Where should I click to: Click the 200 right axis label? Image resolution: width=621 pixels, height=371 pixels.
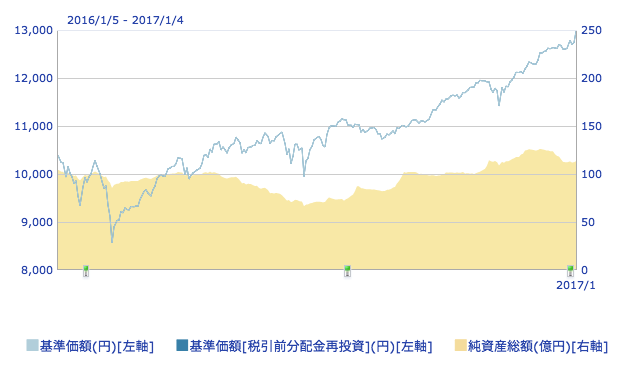pos(591,78)
